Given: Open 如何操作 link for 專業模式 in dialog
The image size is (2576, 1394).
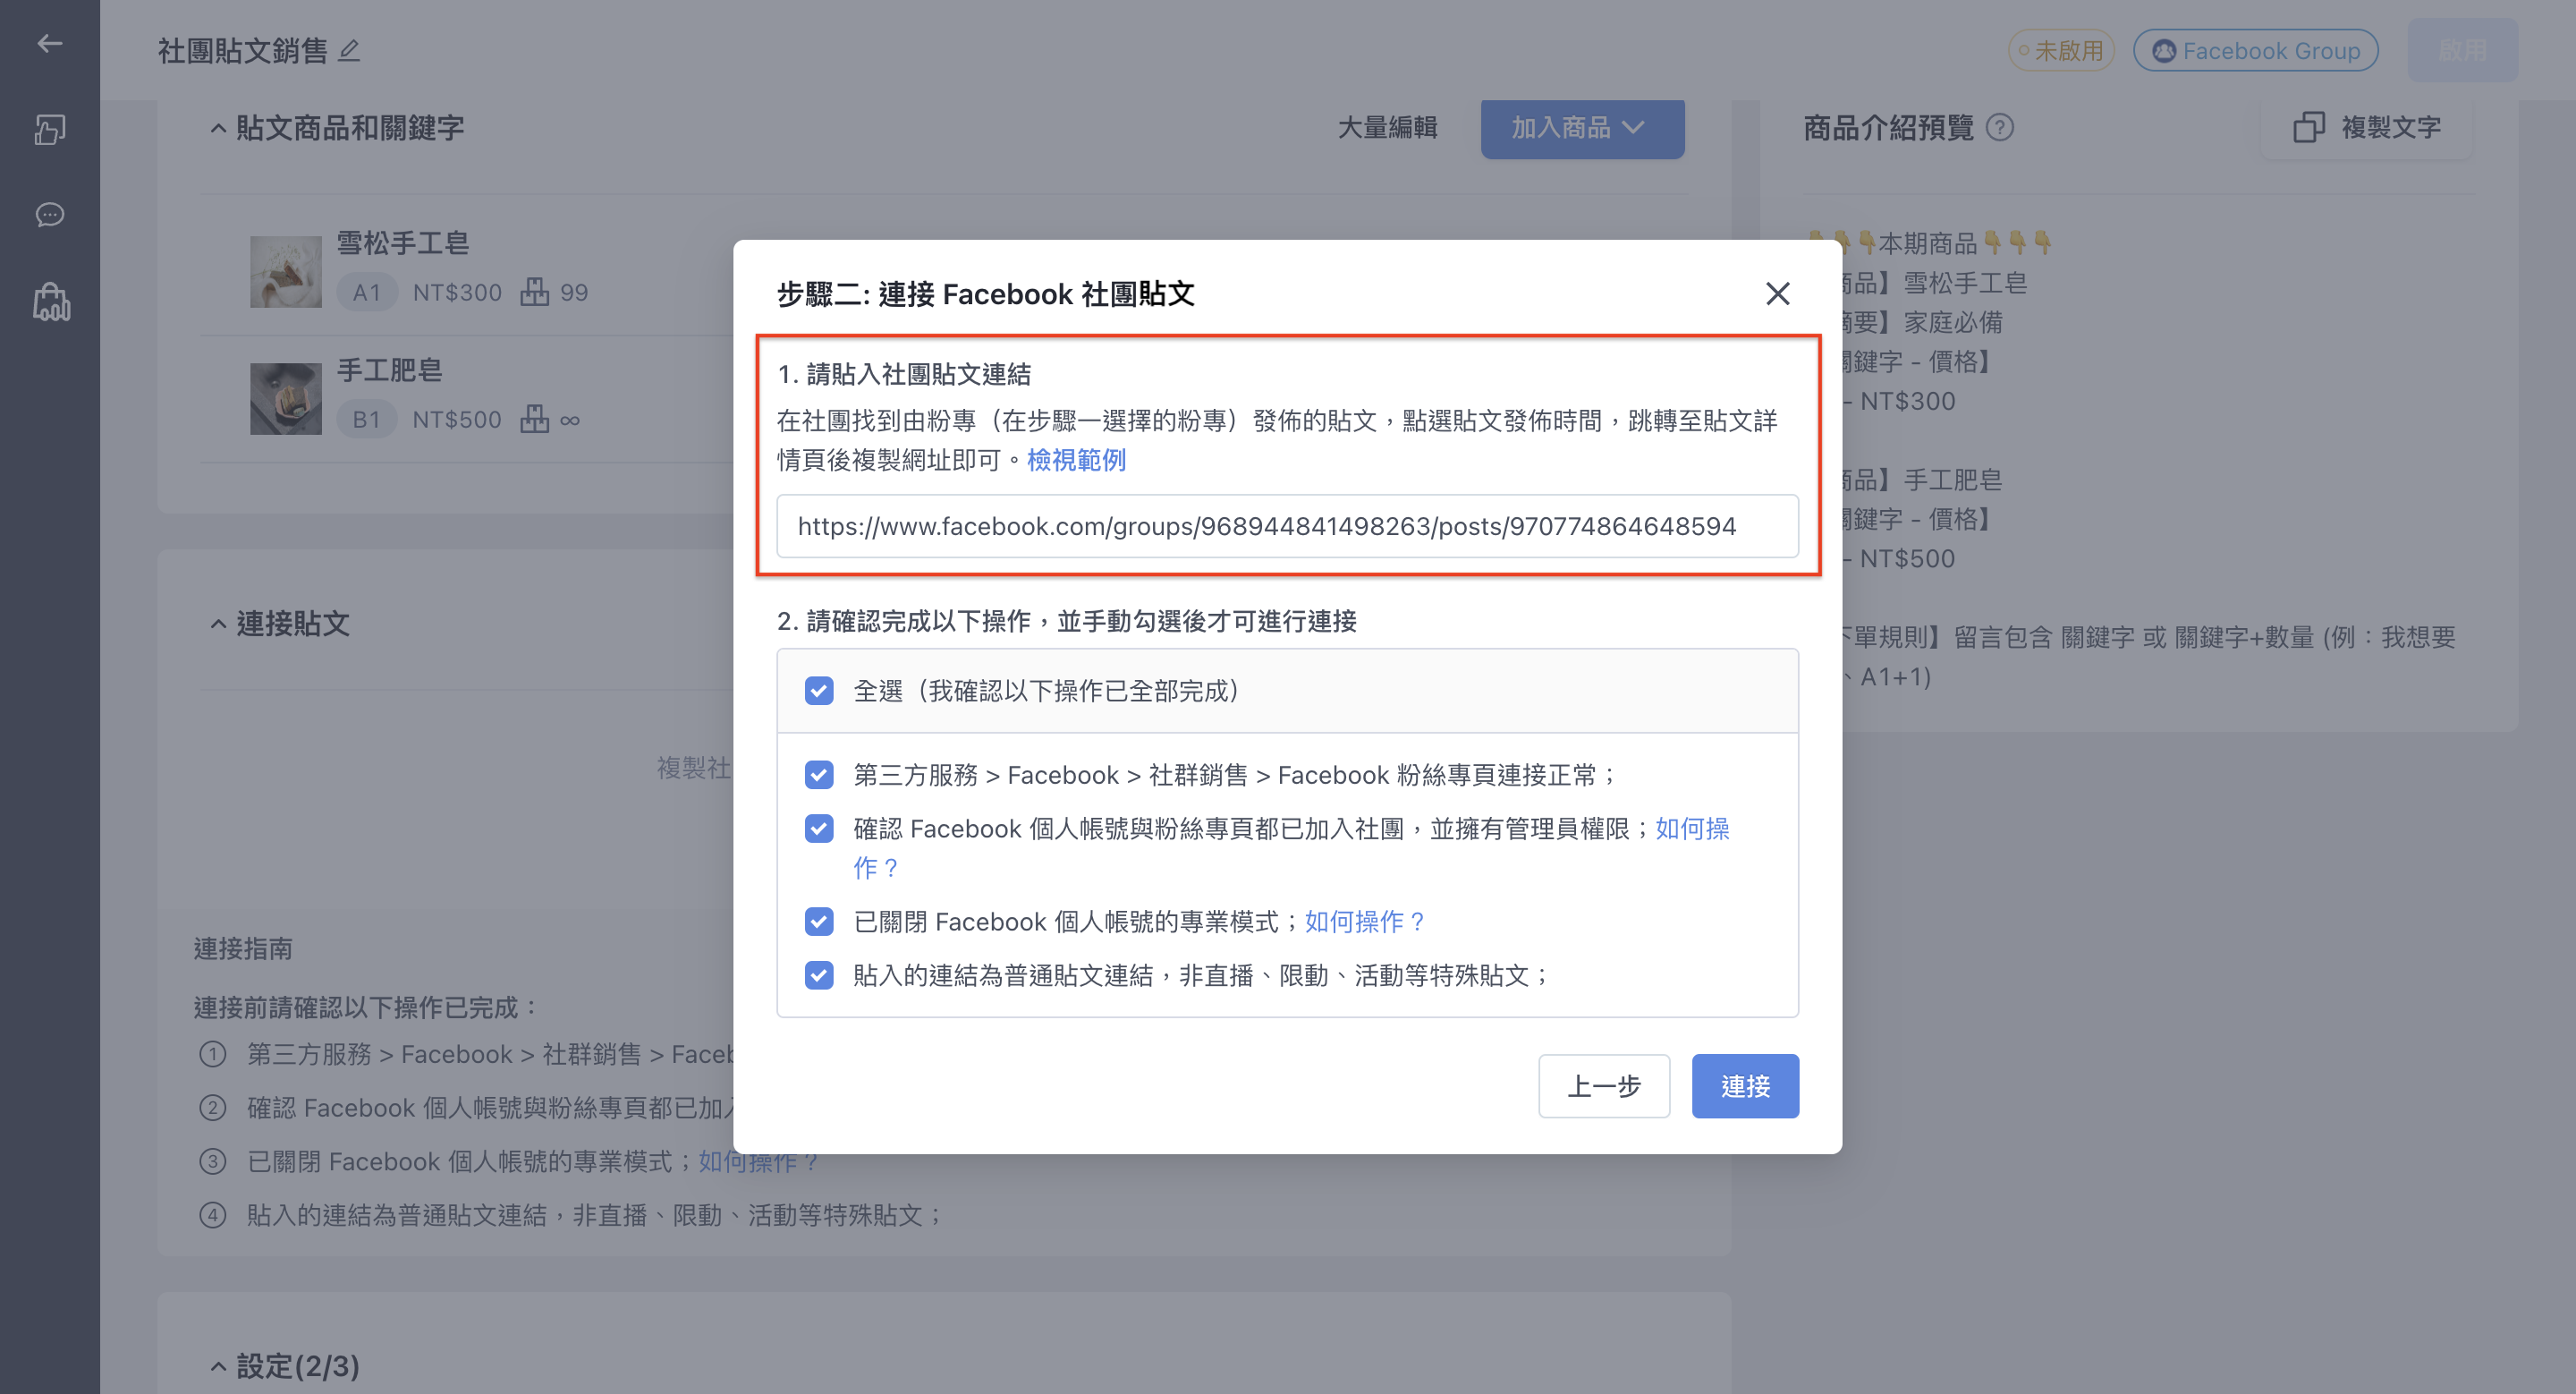Looking at the screenshot, I should 1365,921.
